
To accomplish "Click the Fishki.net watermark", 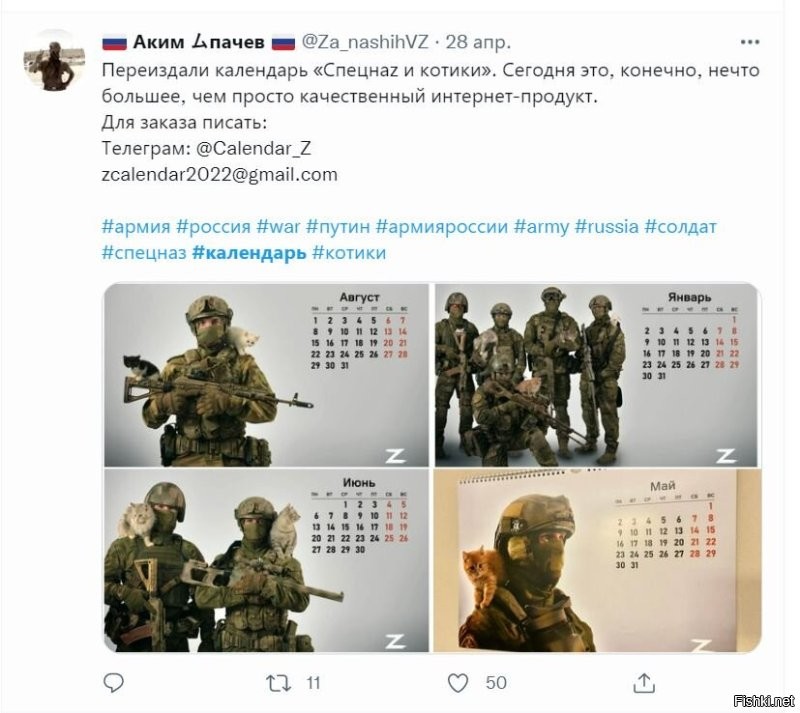I will tap(763, 701).
